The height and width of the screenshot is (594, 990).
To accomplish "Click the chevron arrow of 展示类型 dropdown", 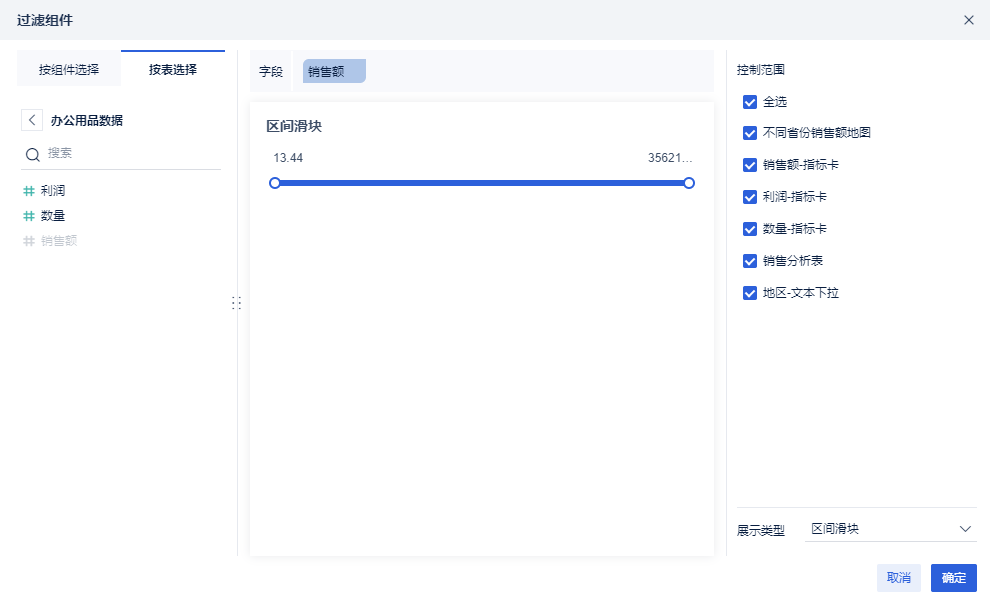I will (x=965, y=529).
